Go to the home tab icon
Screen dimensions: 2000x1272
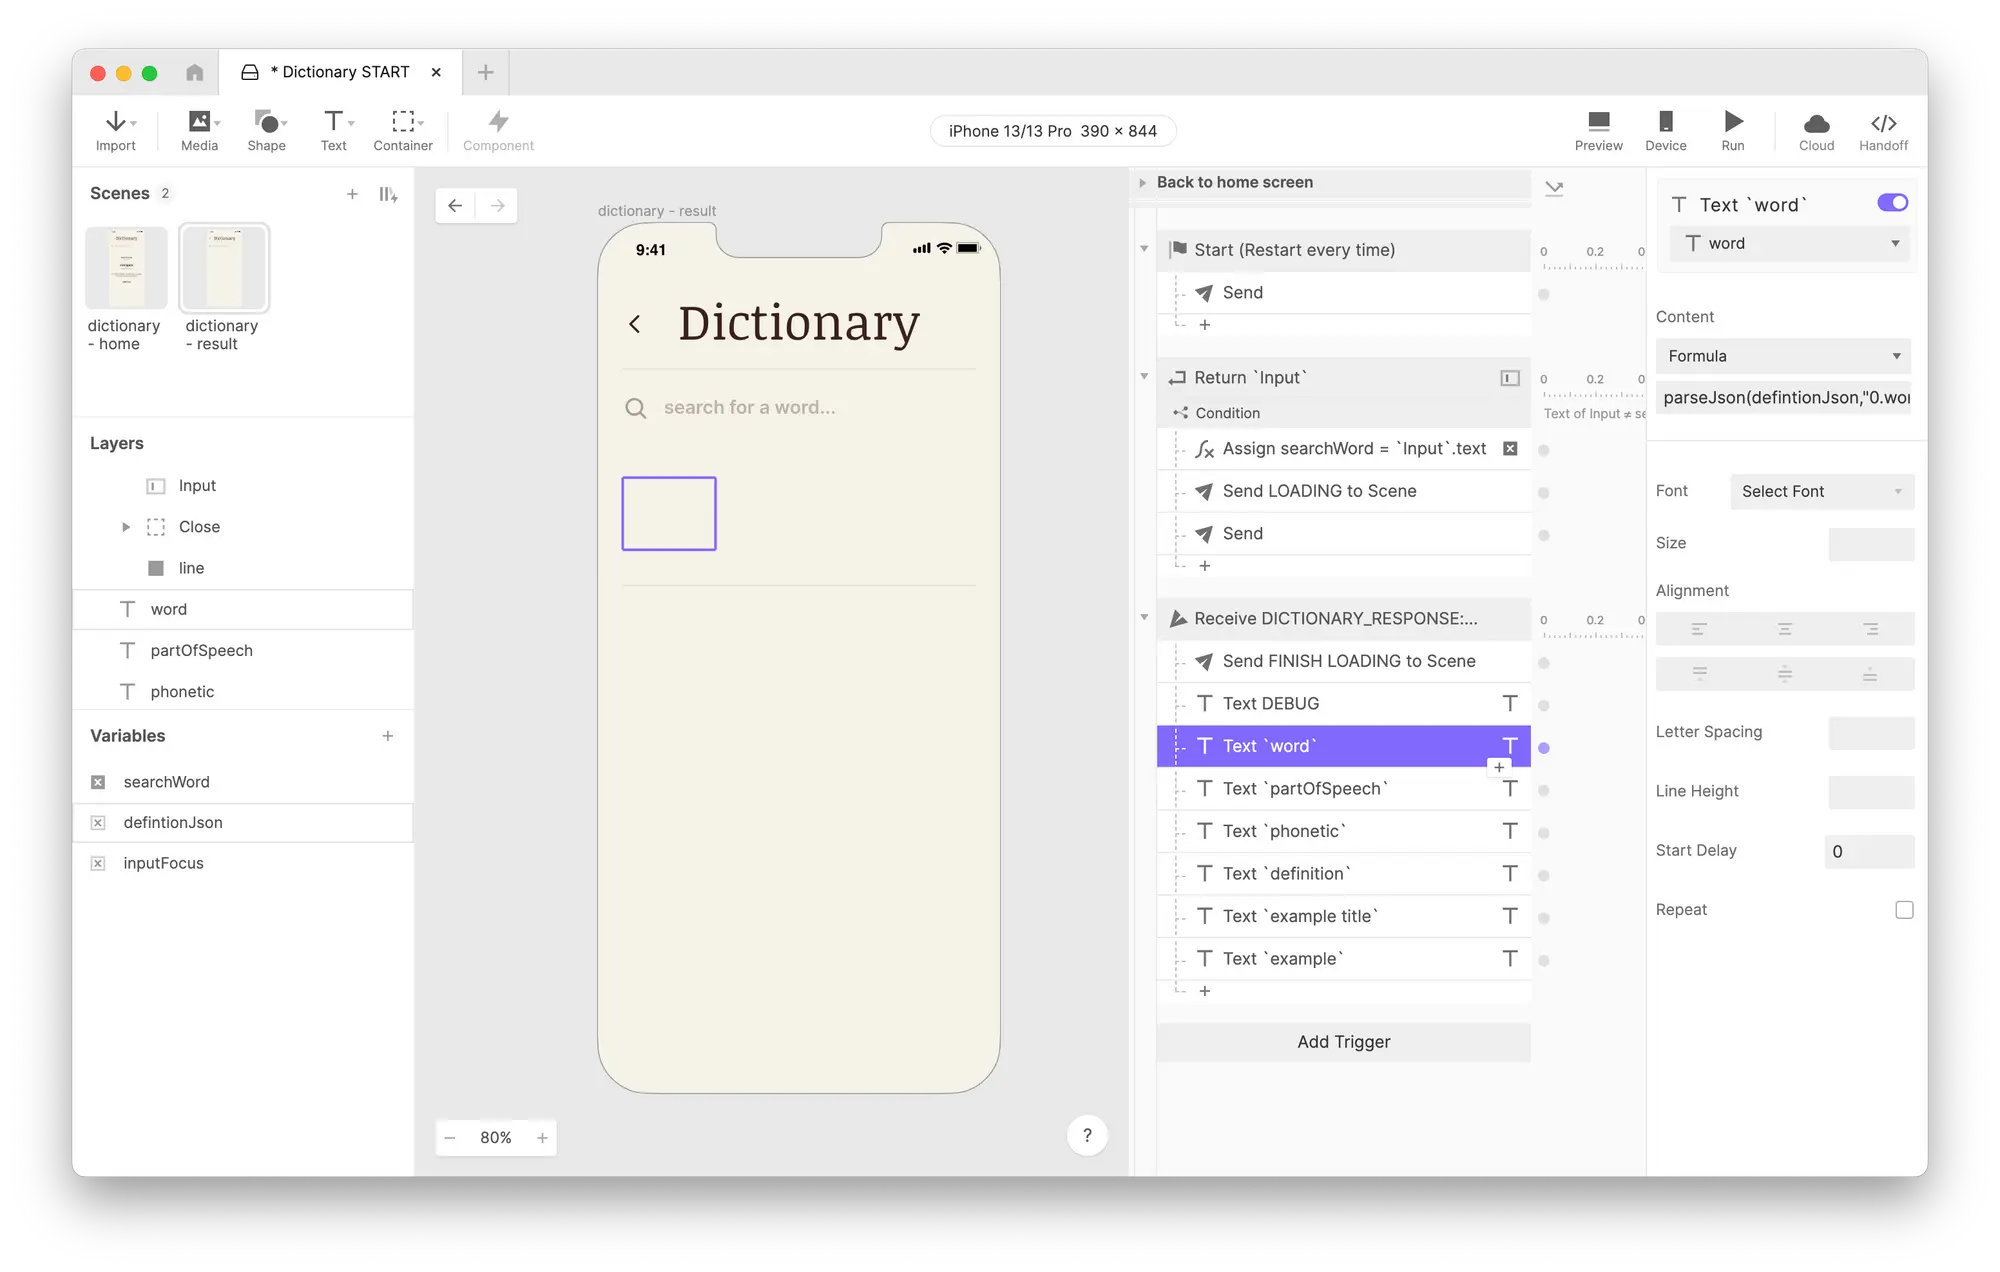click(x=195, y=72)
